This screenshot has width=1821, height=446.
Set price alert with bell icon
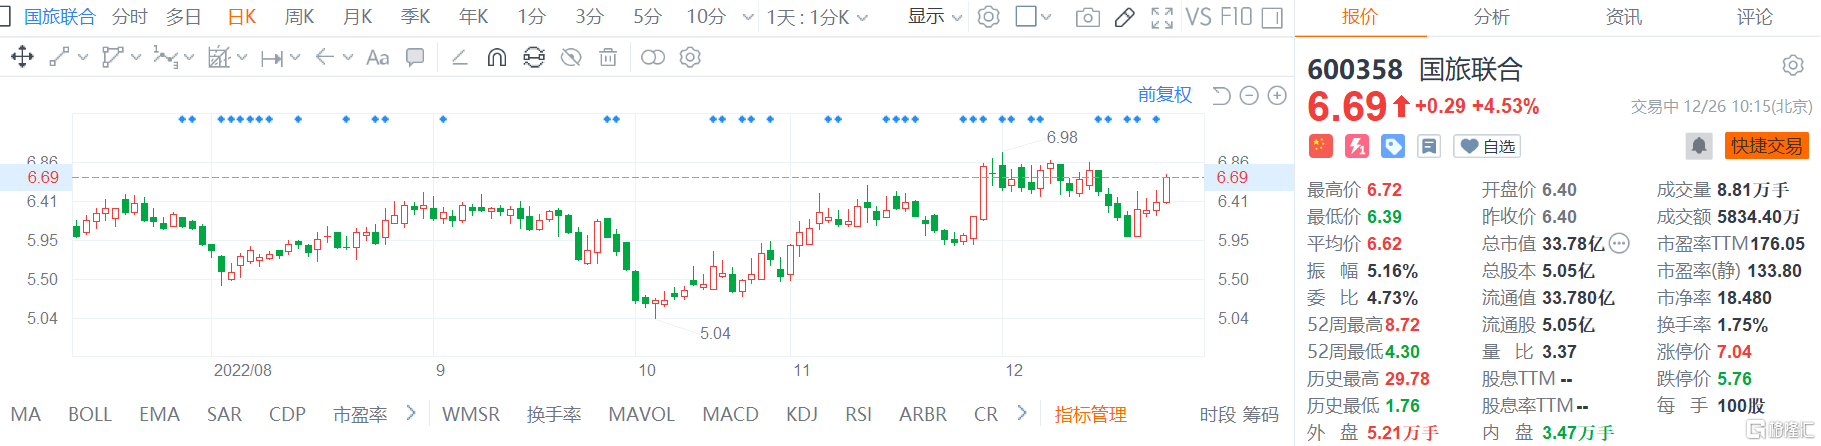coord(1699,146)
